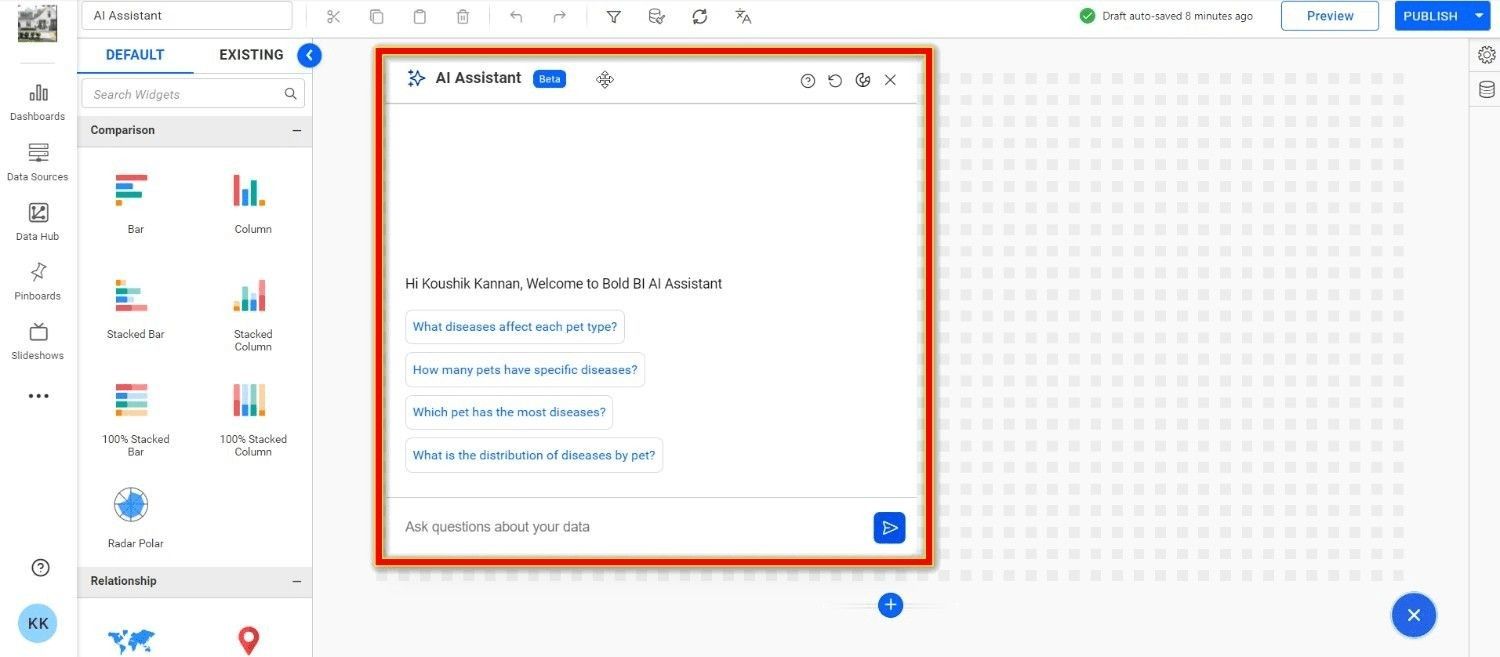Click the help question mark in sidebar
This screenshot has height=657, width=1500.
40,568
